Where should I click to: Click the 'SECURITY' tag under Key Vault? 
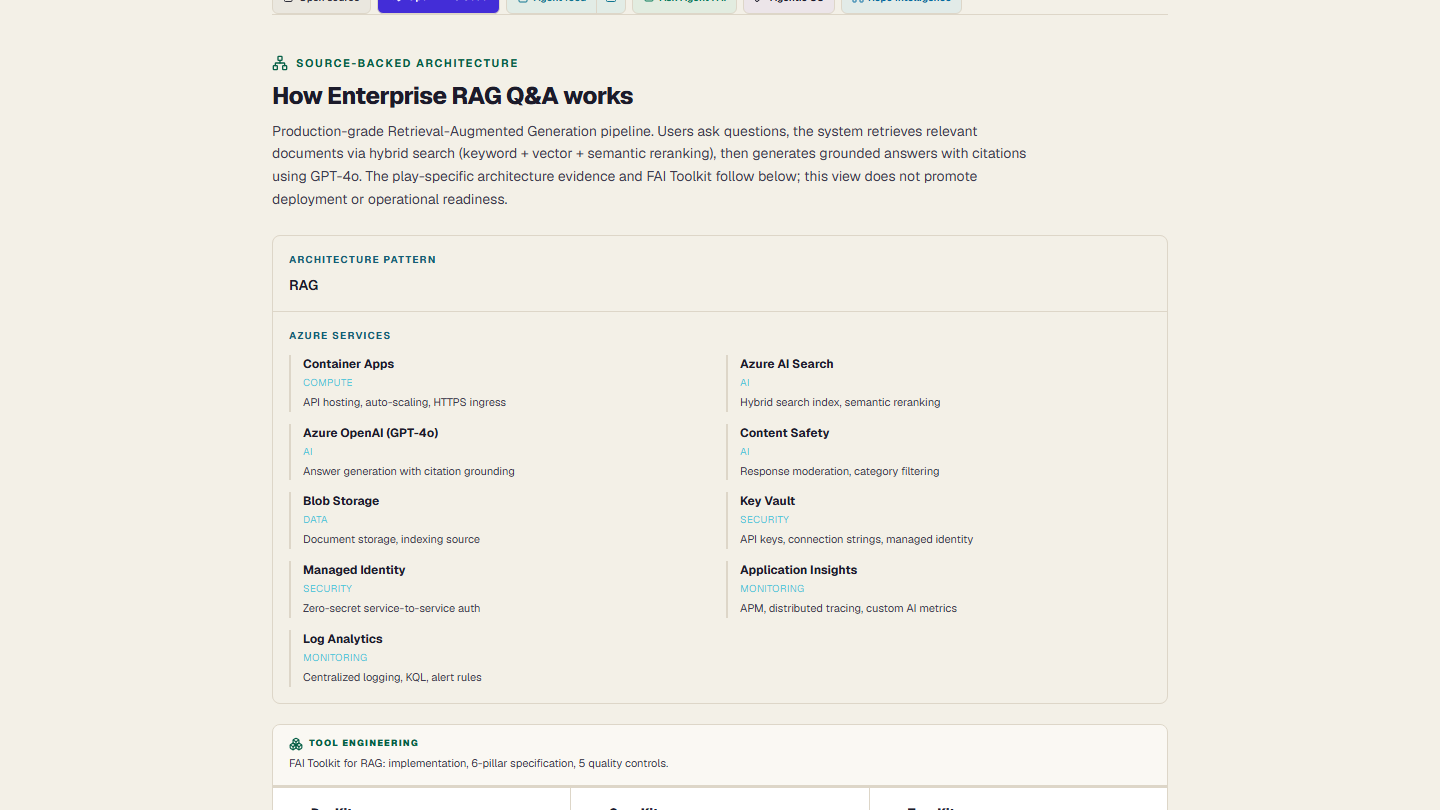(765, 520)
